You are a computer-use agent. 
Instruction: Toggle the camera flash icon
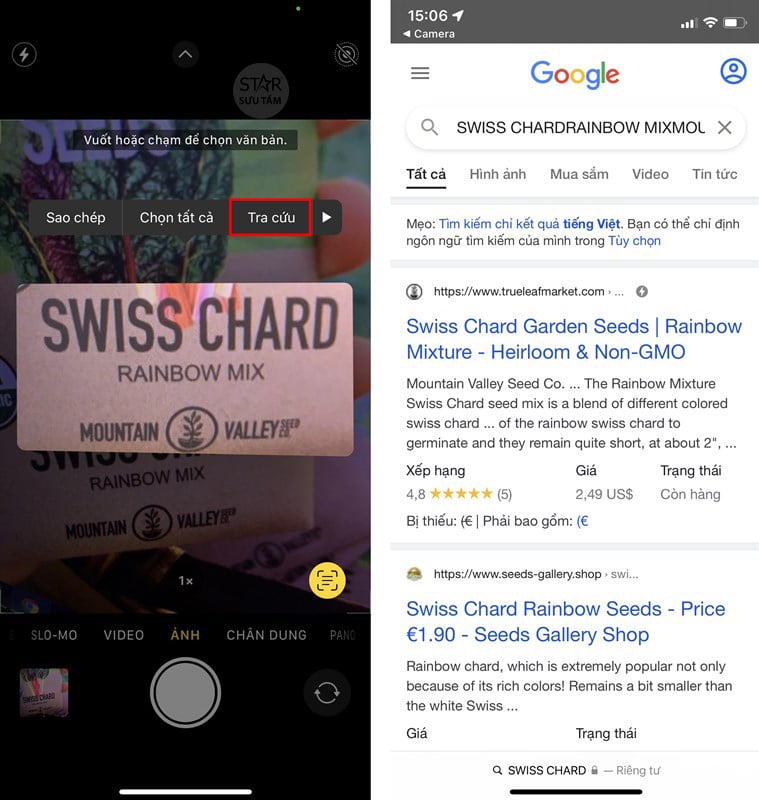[x=24, y=54]
